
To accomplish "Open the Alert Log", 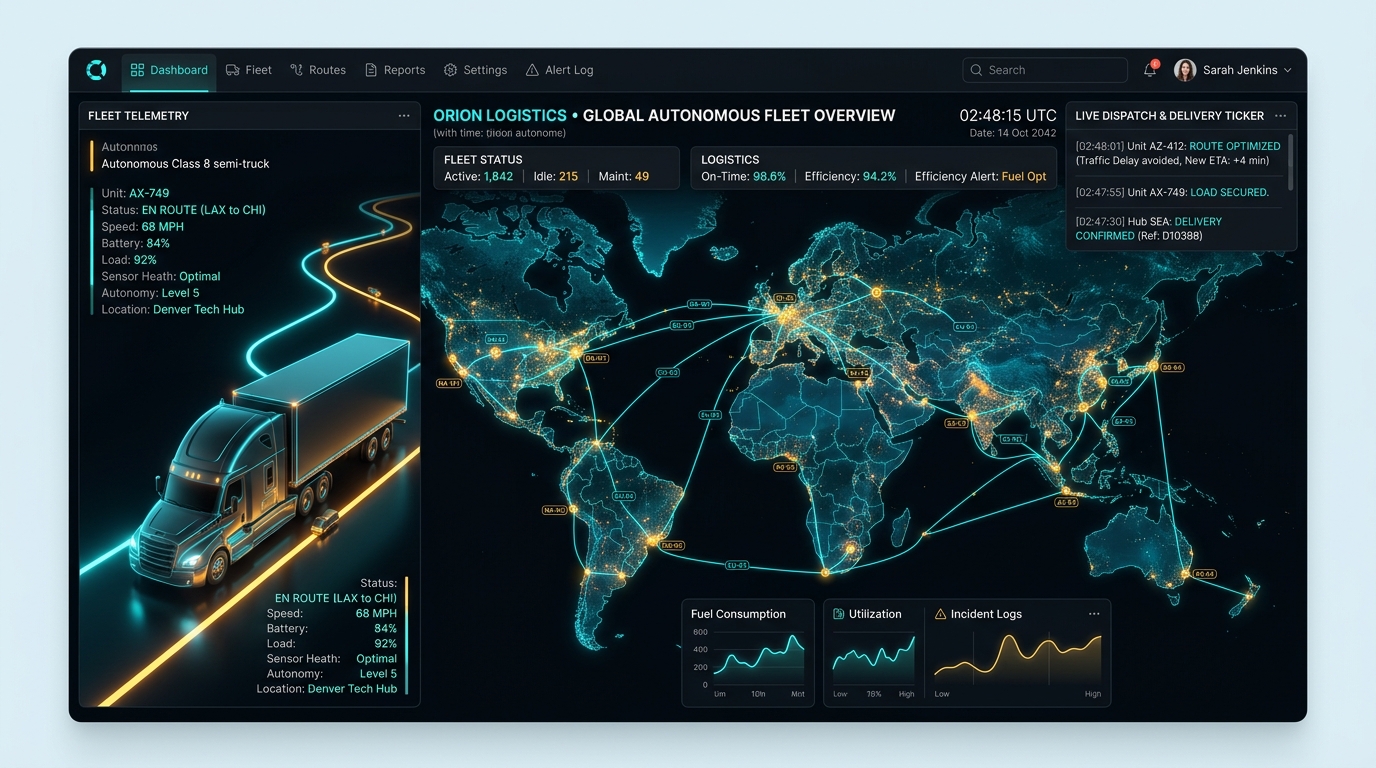I will pos(560,70).
